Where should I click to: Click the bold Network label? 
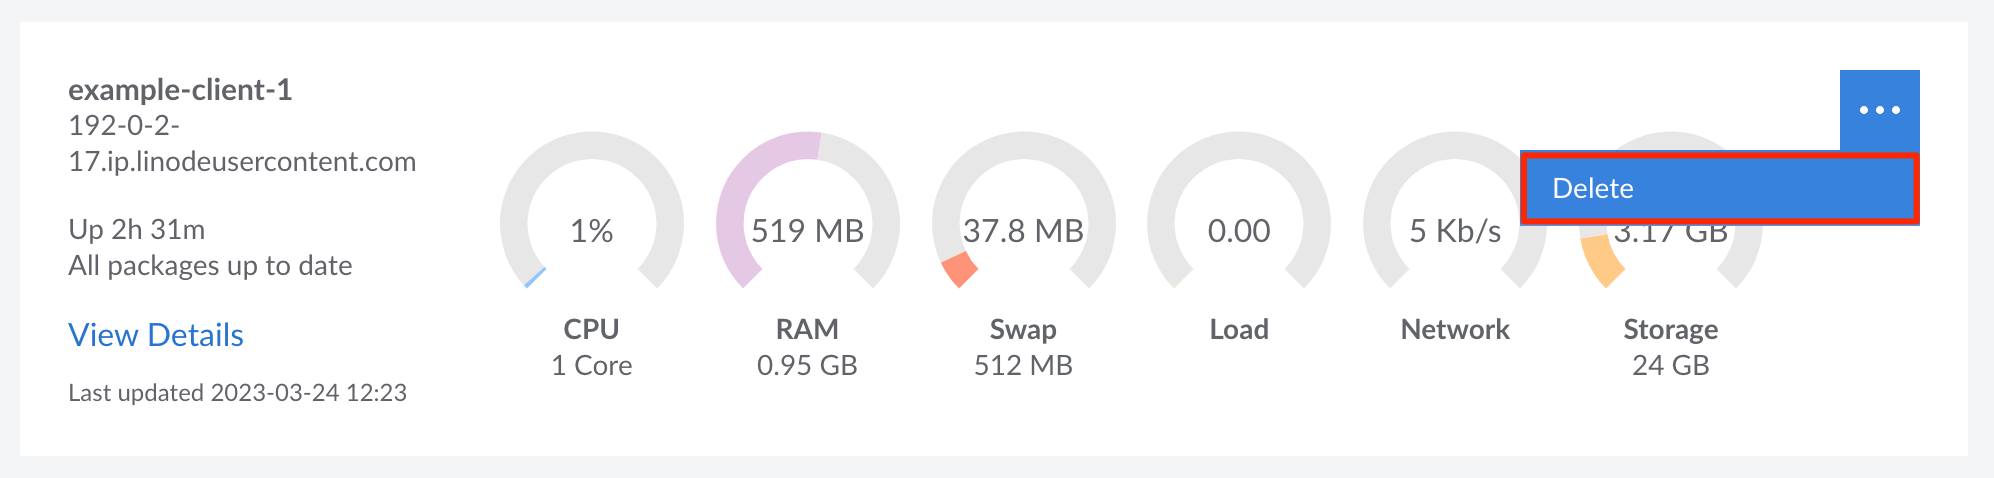pyautogui.click(x=1455, y=329)
